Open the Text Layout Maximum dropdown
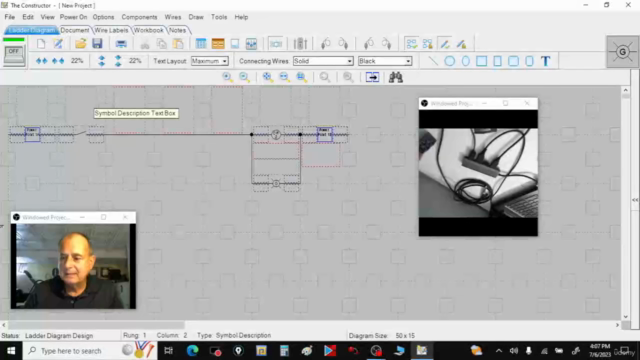The width and height of the screenshot is (640, 360). [210, 61]
